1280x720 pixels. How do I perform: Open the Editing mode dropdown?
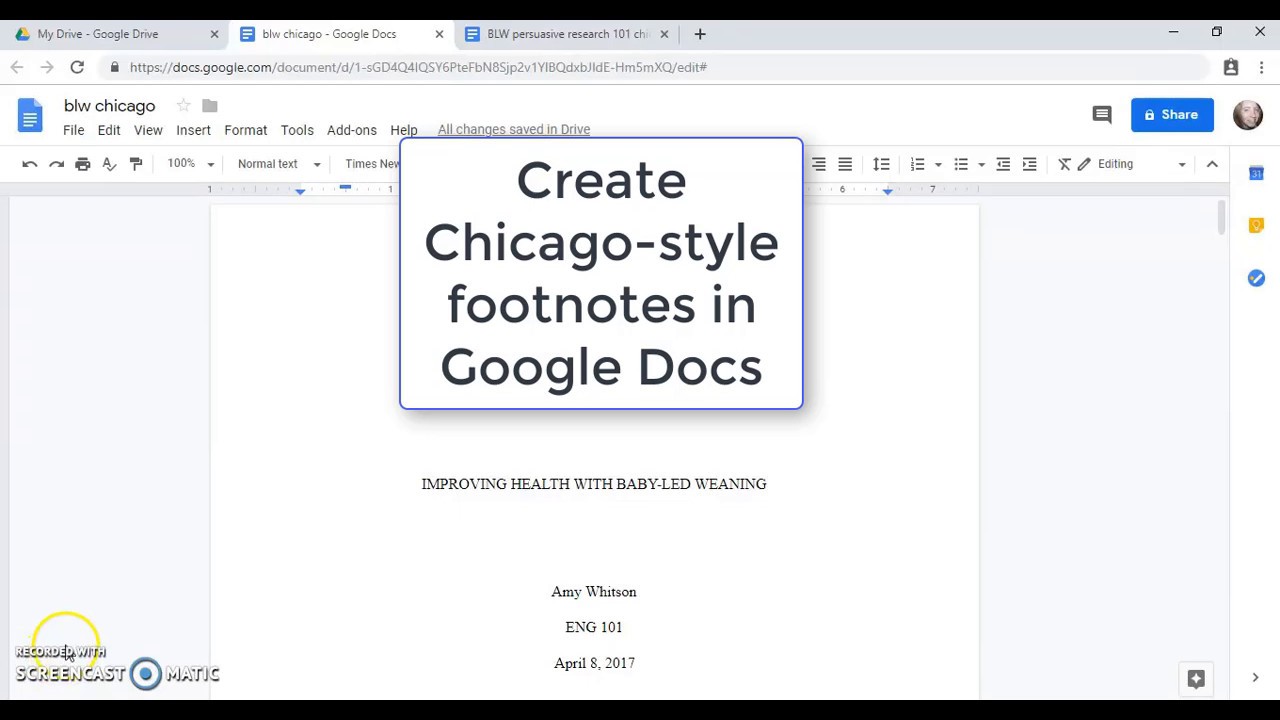(x=1131, y=164)
